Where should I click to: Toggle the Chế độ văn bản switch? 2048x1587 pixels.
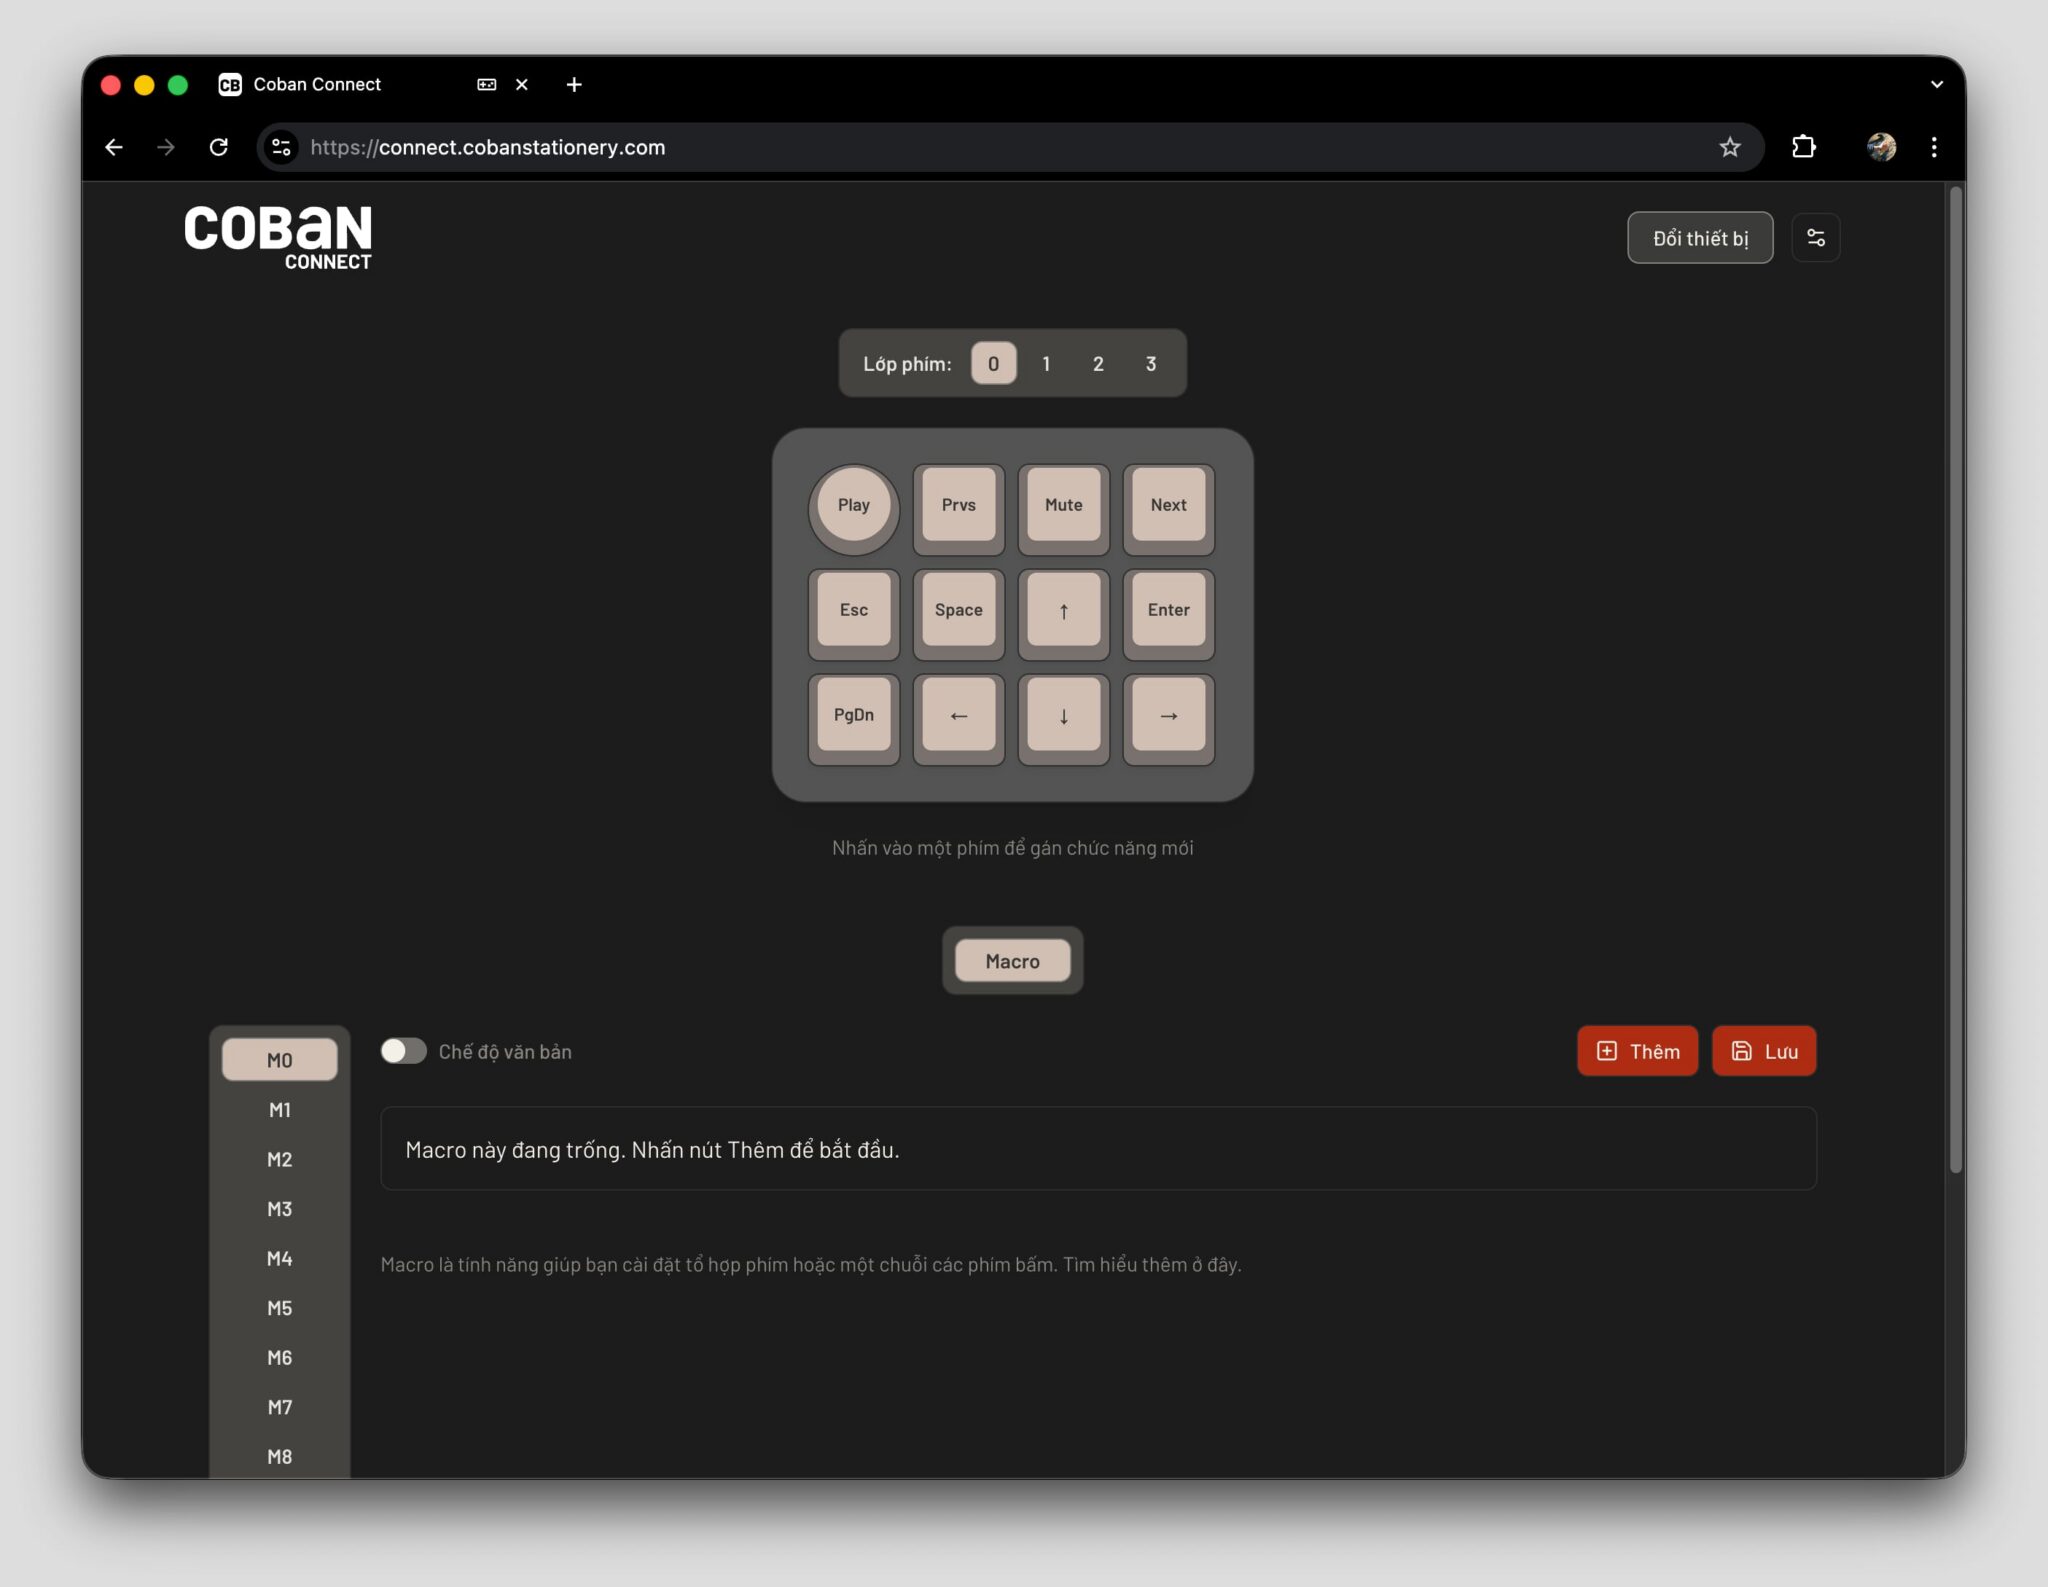point(403,1051)
